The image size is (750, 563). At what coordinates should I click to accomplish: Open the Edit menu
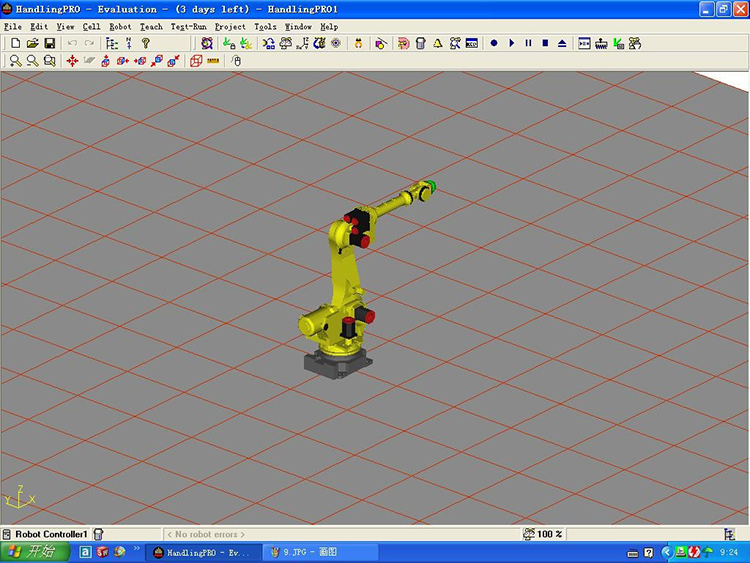pyautogui.click(x=39, y=27)
